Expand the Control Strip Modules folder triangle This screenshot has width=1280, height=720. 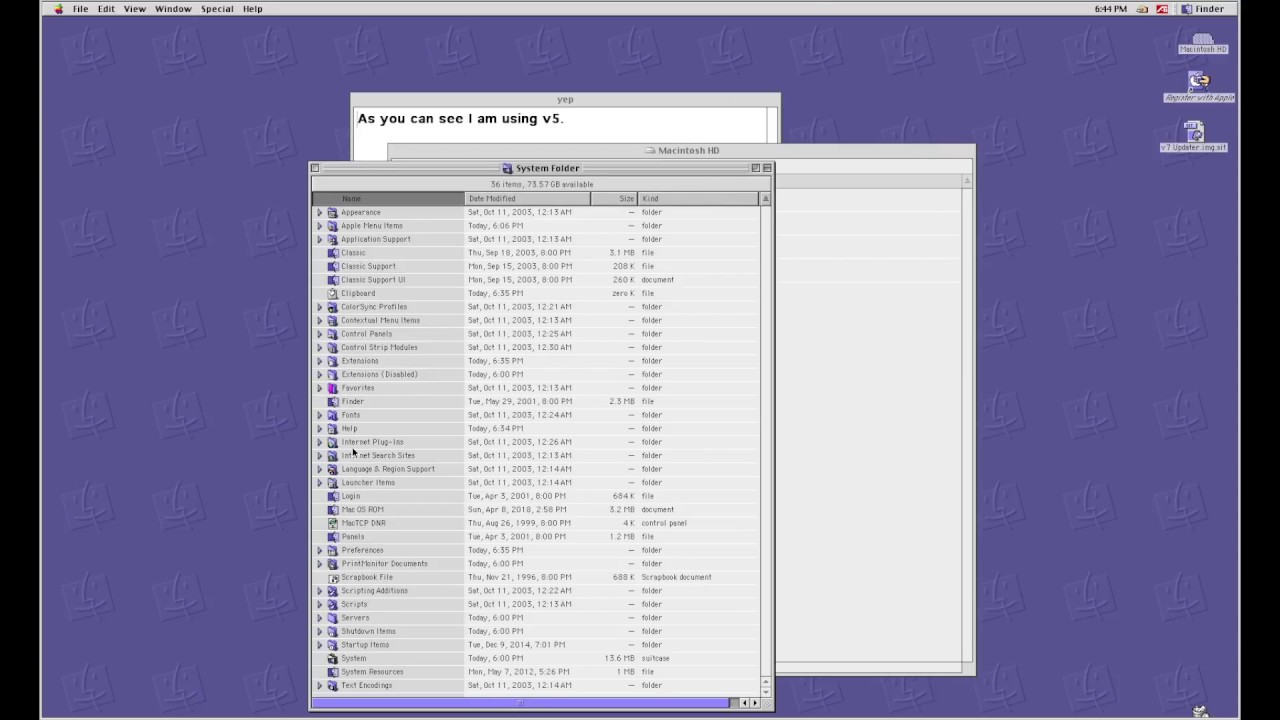click(x=320, y=347)
